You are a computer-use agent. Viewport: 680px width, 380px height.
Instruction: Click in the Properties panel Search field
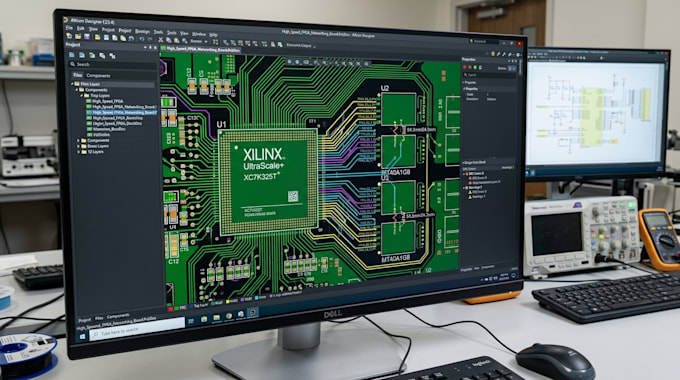pyautogui.click(x=490, y=75)
